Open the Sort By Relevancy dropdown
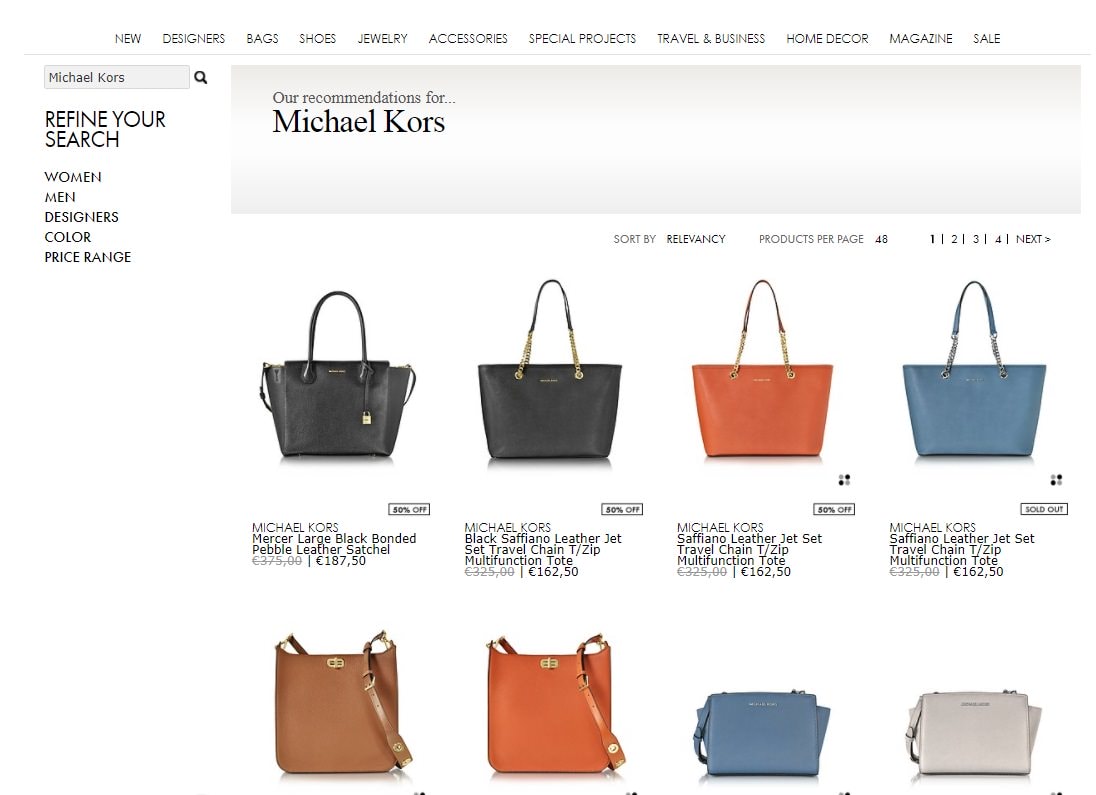Viewport: 1096px width, 795px height. coord(696,239)
